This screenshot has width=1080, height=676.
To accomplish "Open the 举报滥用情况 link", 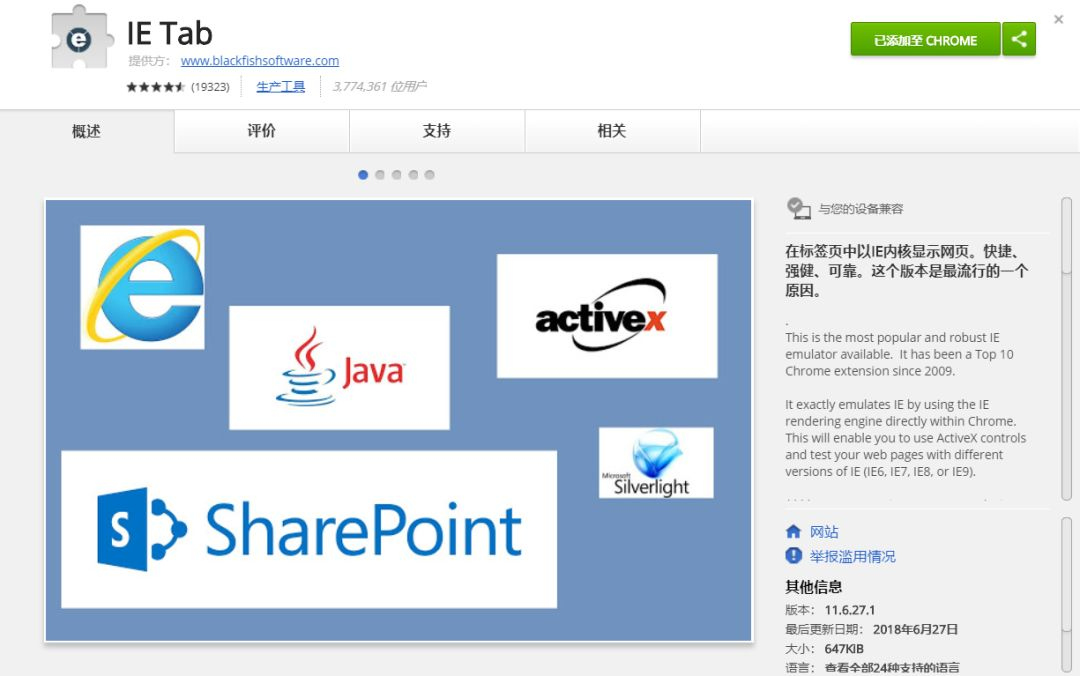I will (853, 556).
